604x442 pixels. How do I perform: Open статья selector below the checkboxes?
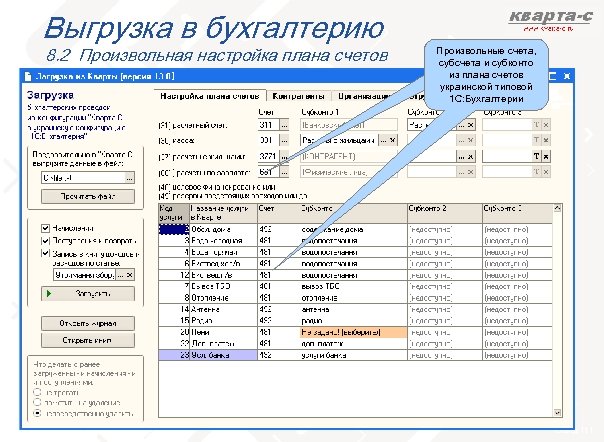tap(121, 275)
